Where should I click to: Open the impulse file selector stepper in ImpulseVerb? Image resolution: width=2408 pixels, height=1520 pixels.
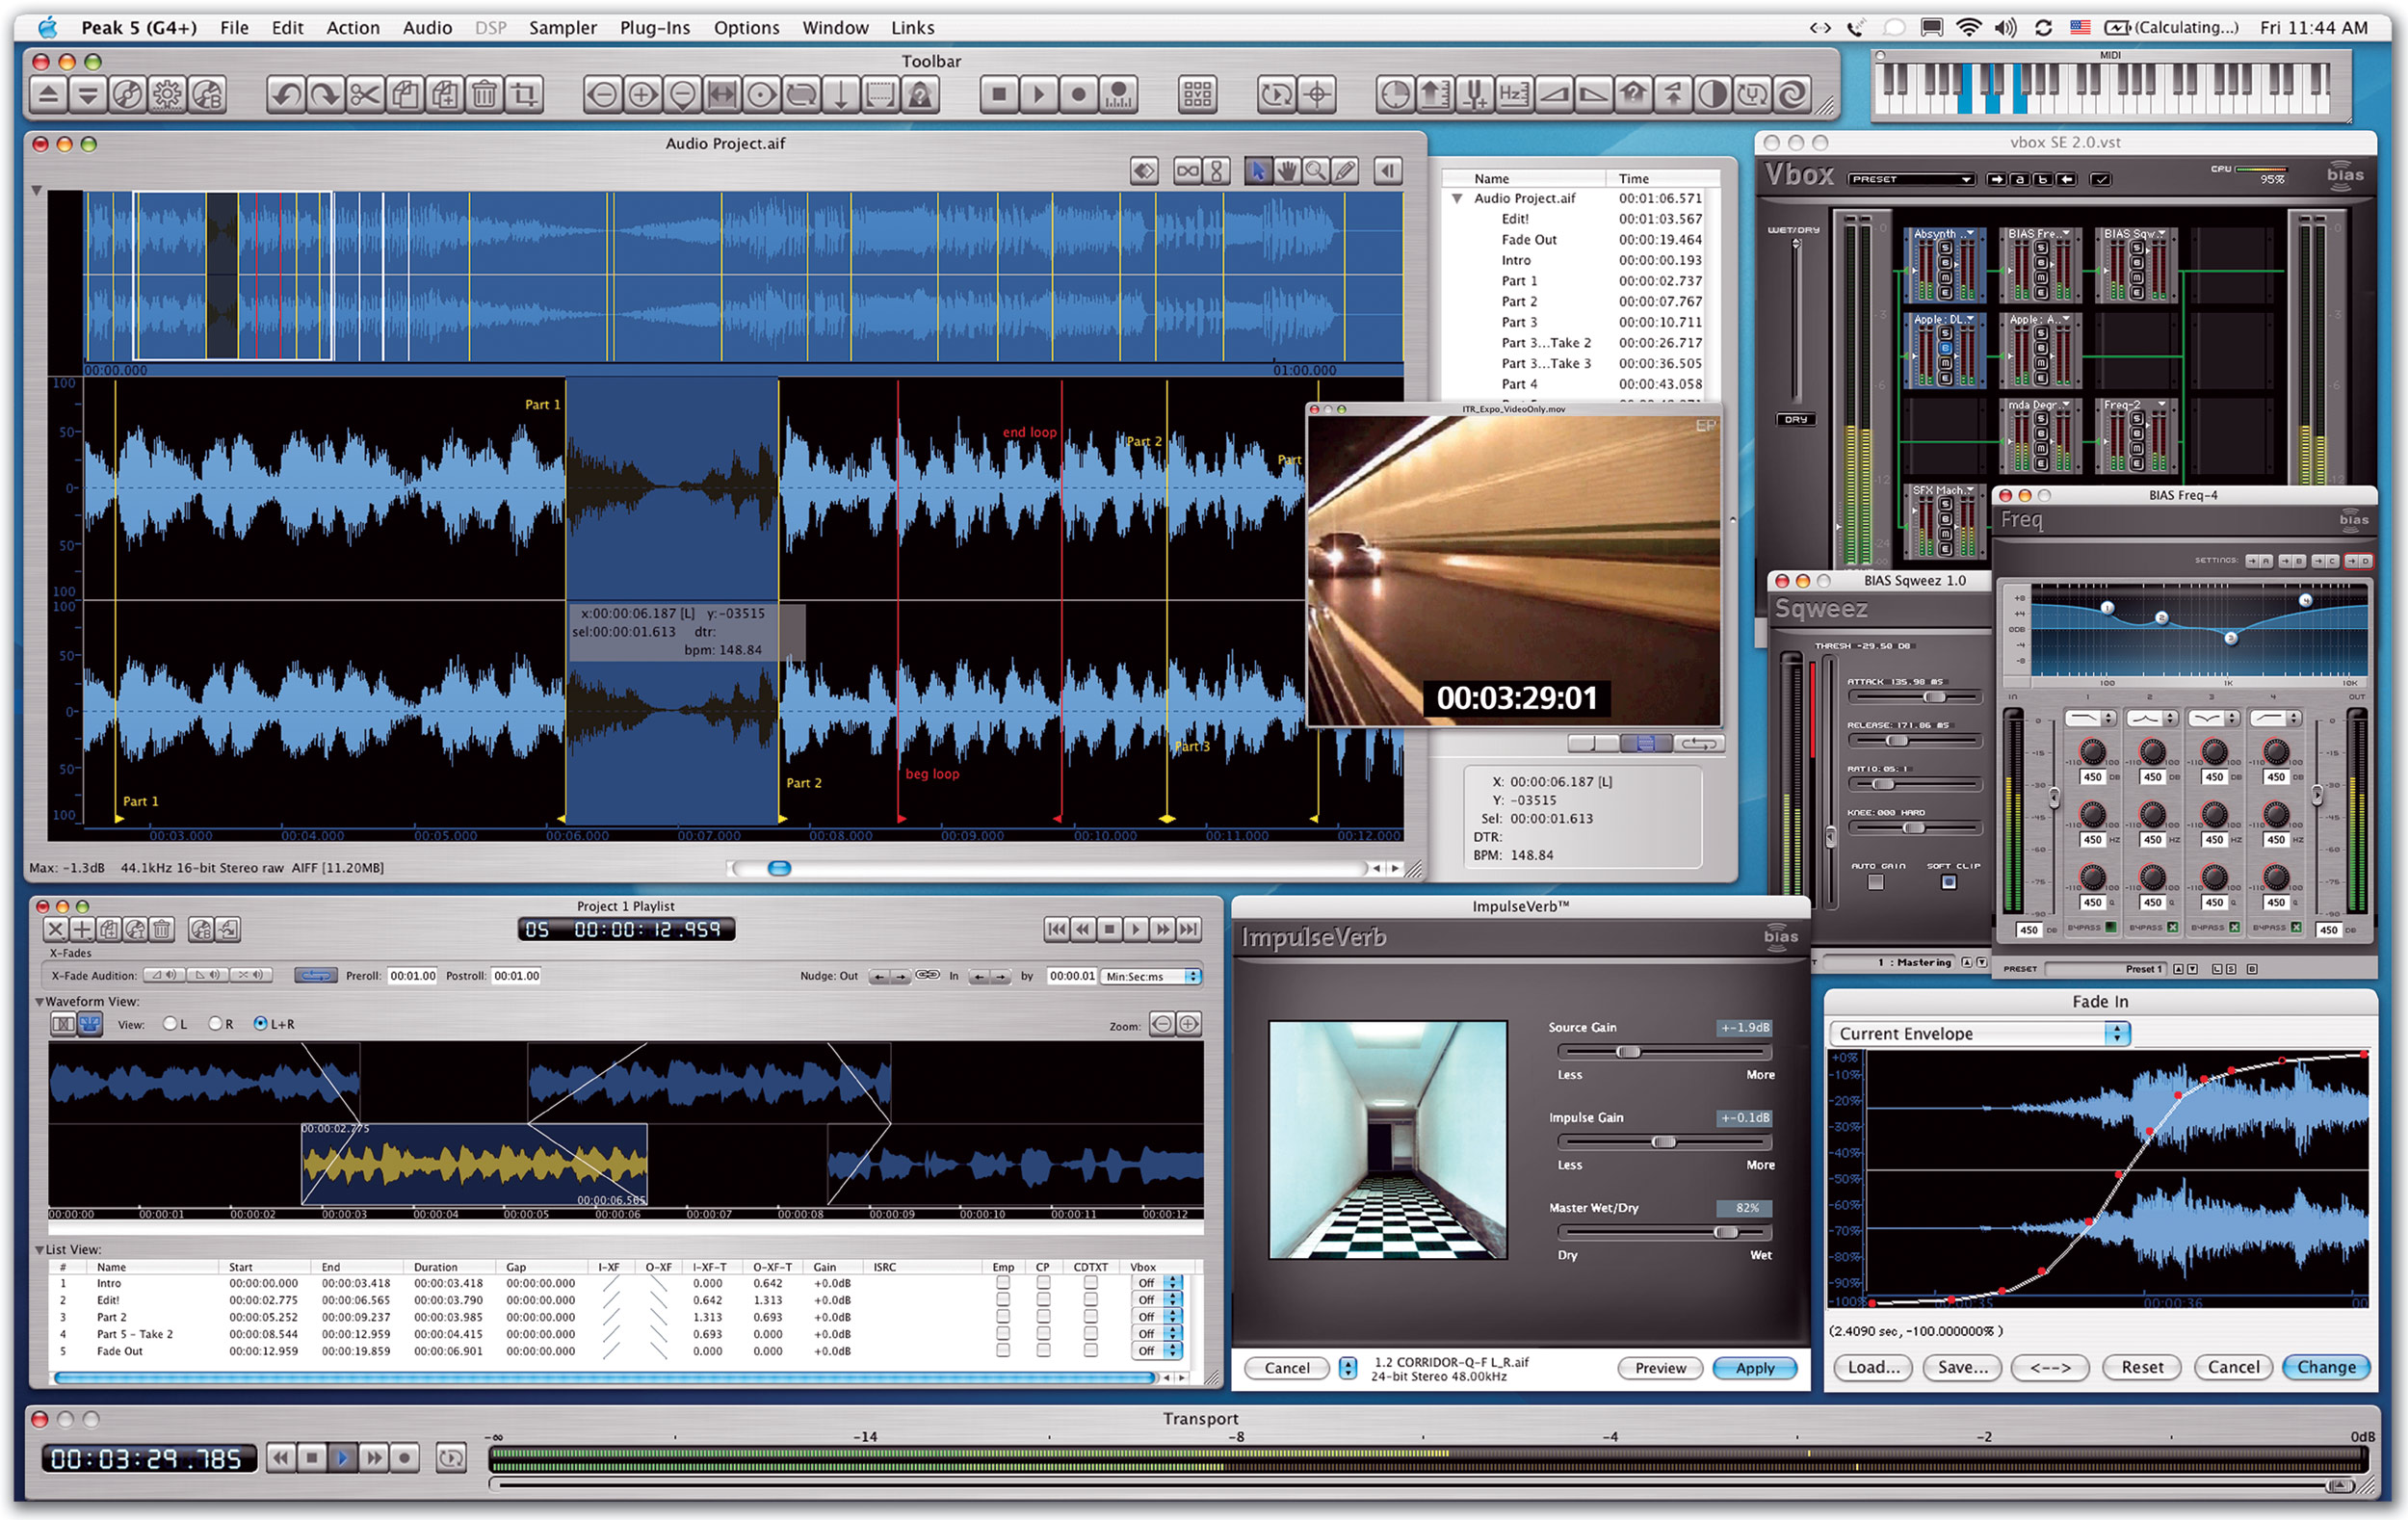[x=1348, y=1367]
